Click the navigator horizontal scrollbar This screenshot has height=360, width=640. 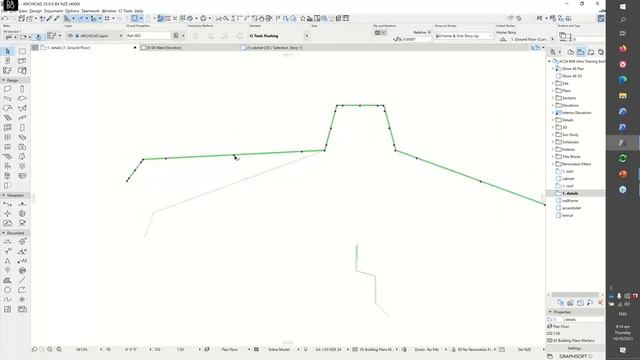(x=575, y=294)
